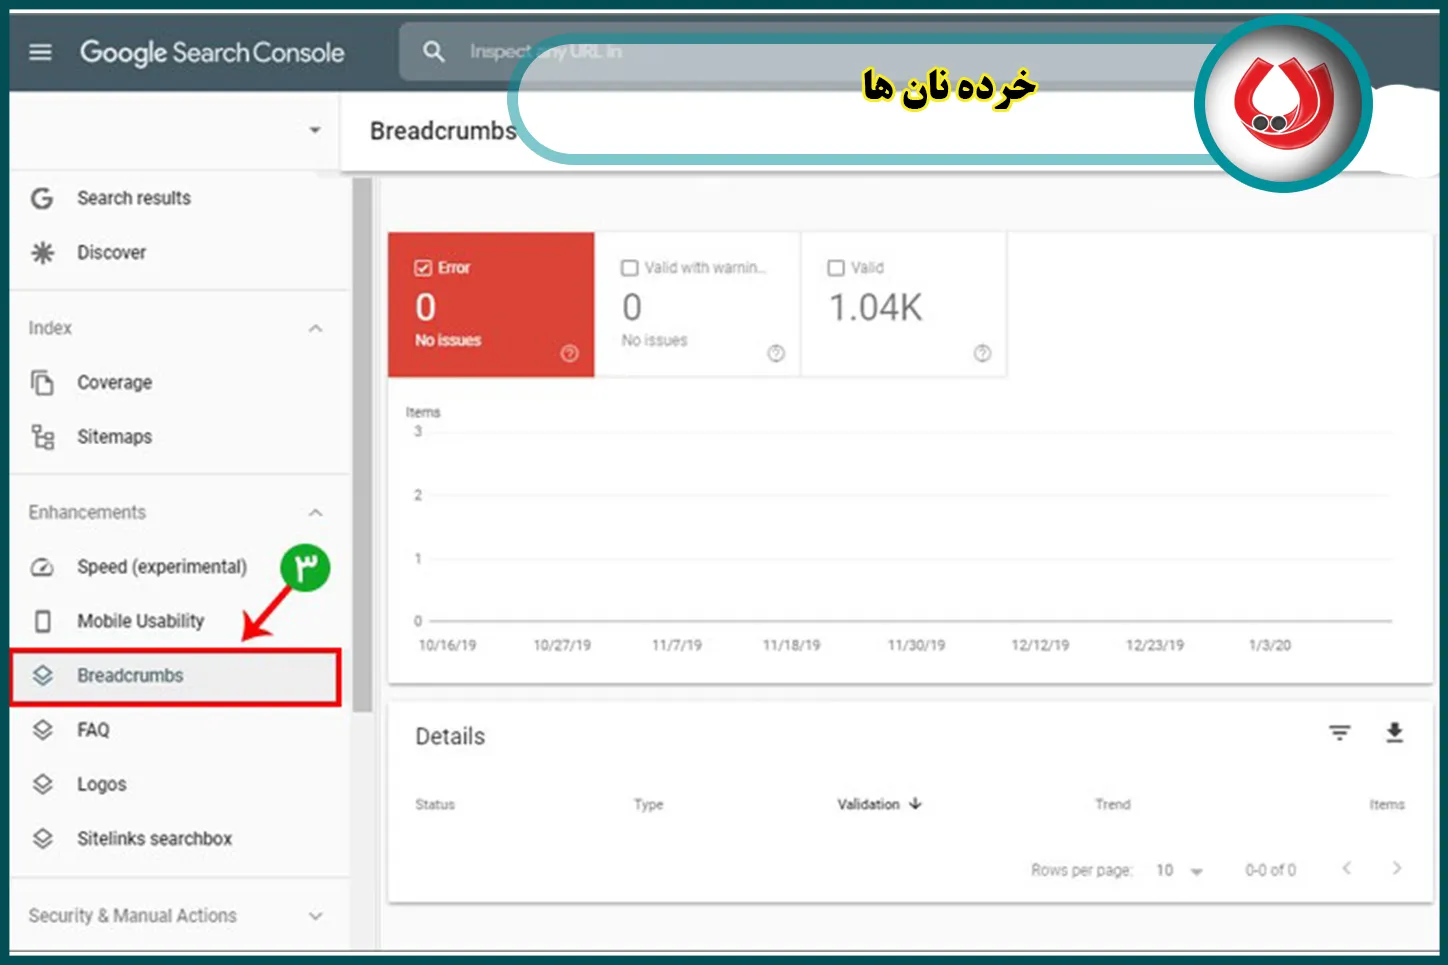Click the Items column header
This screenshot has height=965, width=1448.
[x=1387, y=804]
